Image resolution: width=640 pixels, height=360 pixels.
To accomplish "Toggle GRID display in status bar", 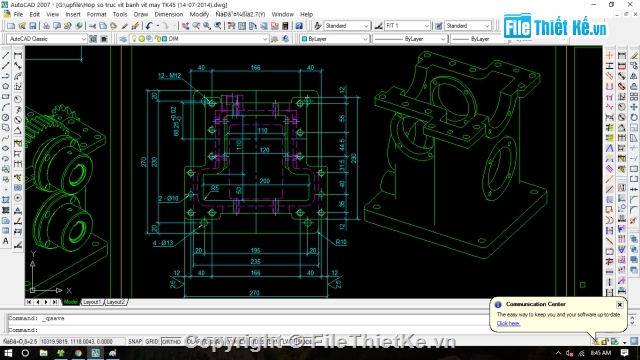I will [x=151, y=341].
